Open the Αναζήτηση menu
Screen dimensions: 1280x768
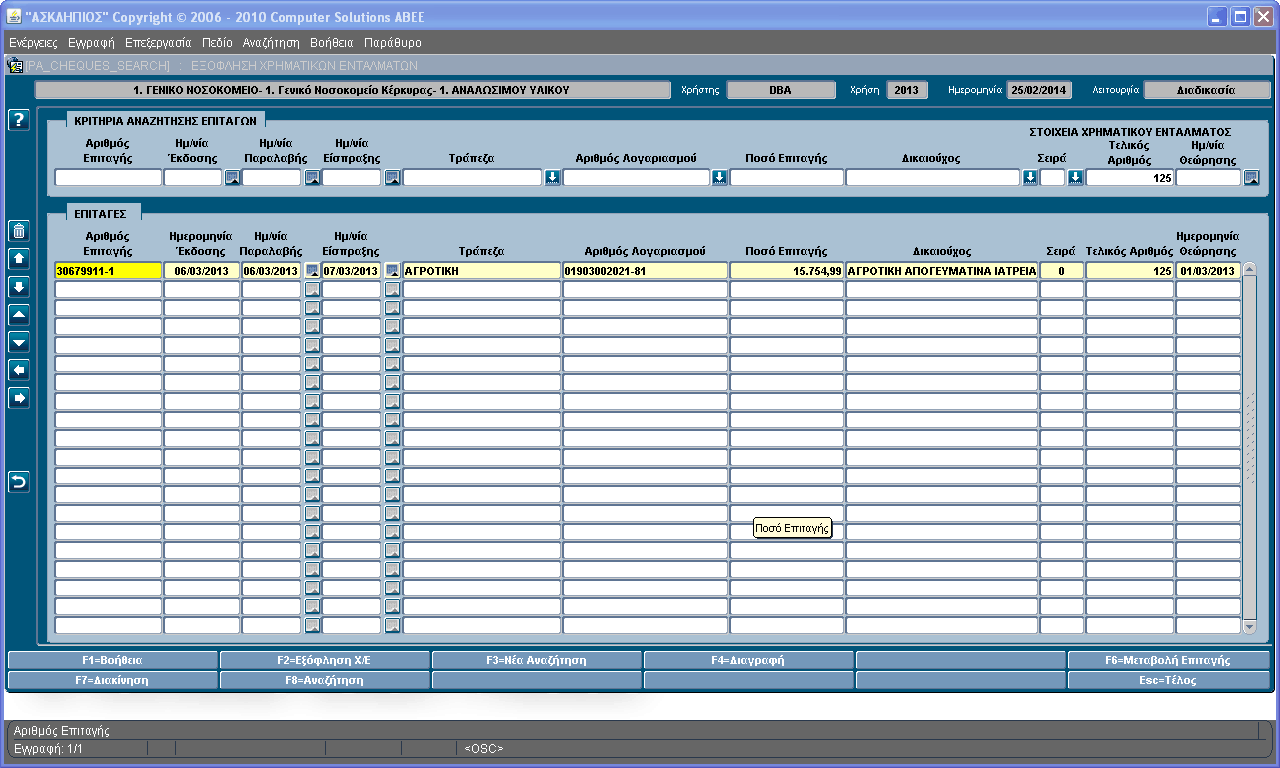(x=271, y=43)
